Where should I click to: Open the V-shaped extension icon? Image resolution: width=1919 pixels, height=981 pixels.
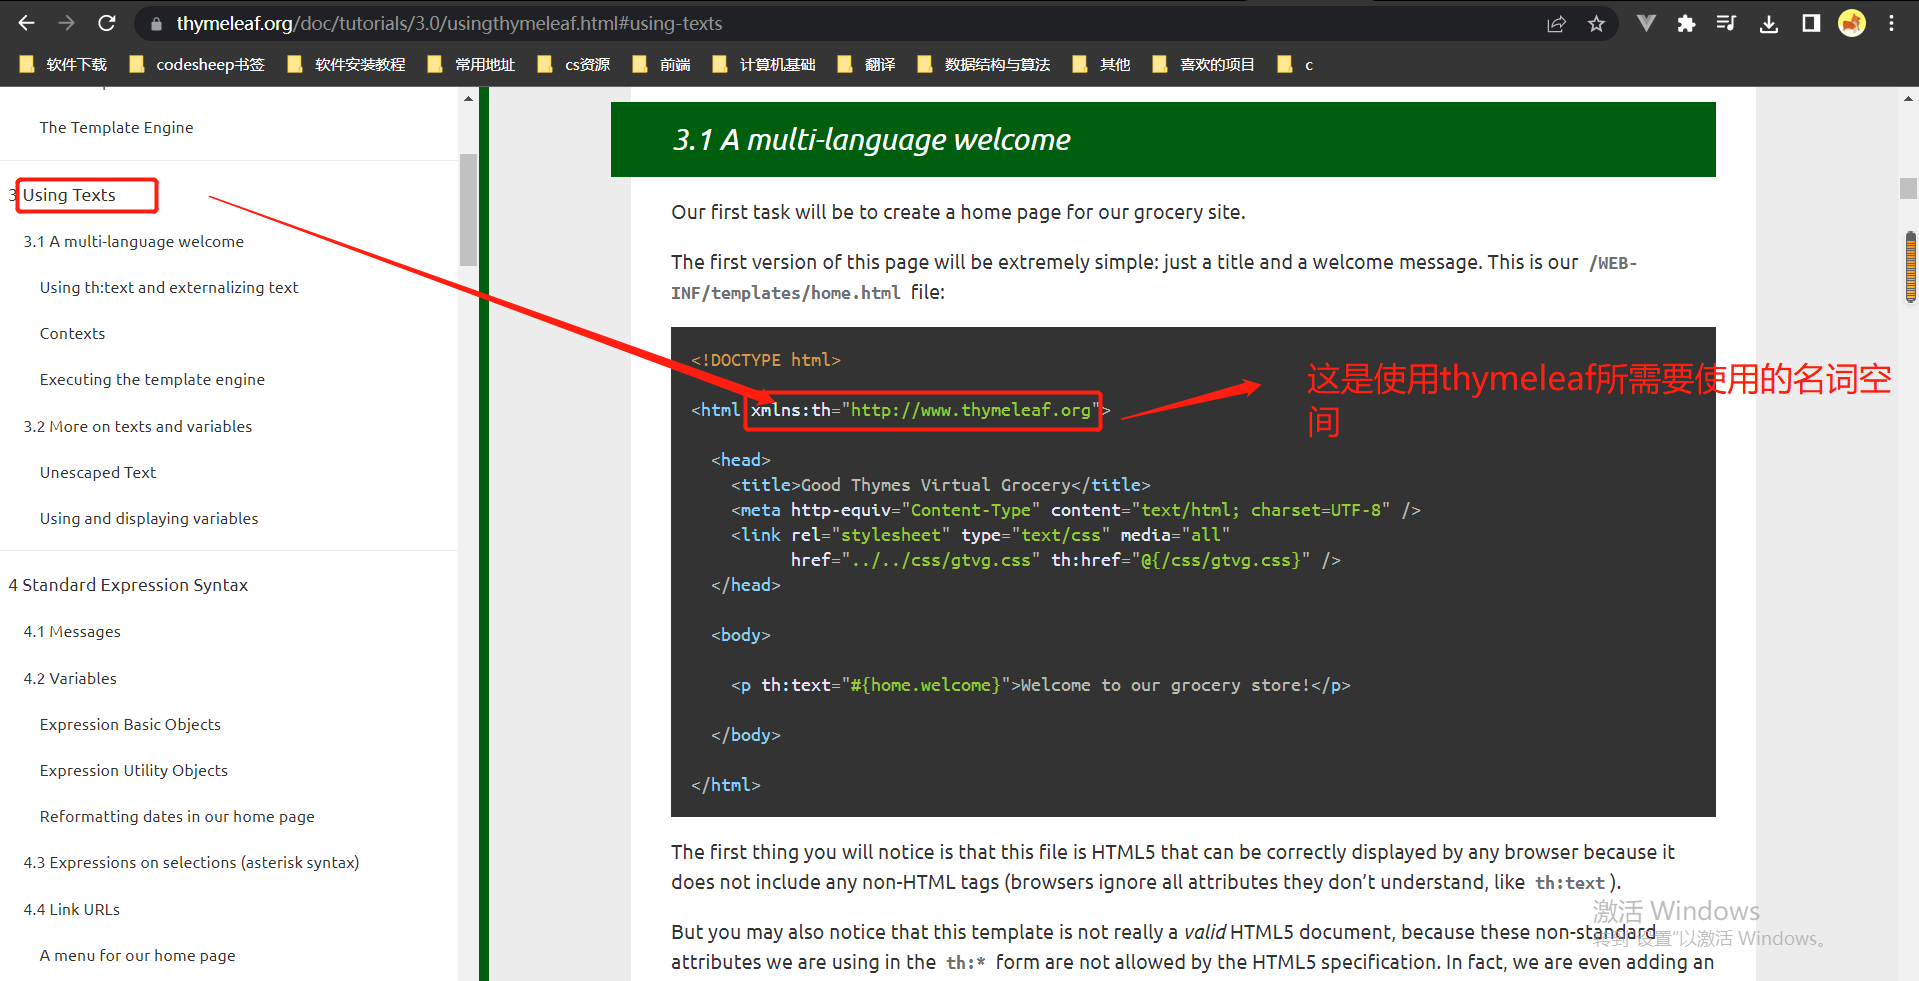(1646, 23)
